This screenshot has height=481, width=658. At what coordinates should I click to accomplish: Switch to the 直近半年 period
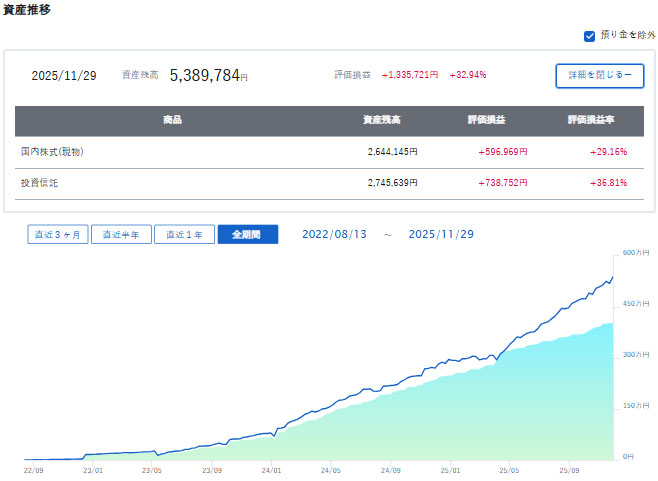tap(120, 234)
